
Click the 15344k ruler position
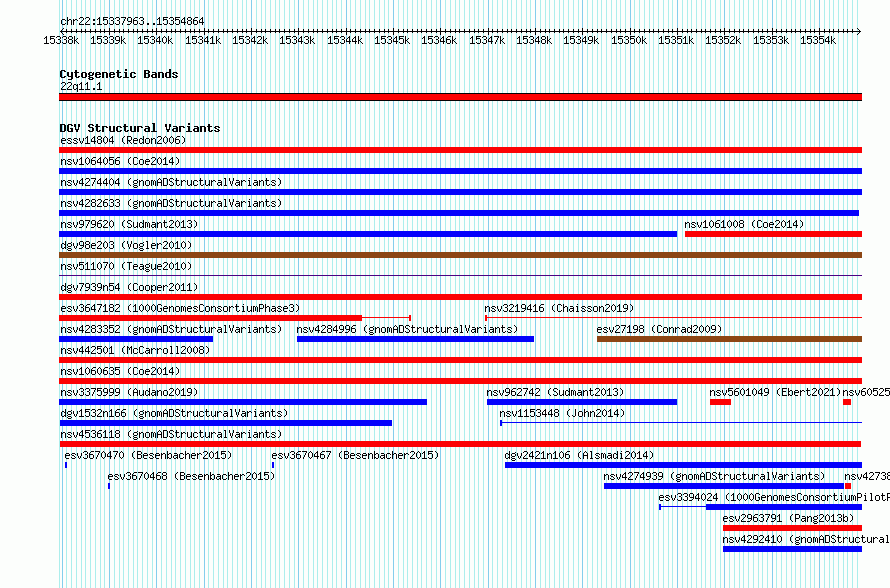(x=345, y=40)
